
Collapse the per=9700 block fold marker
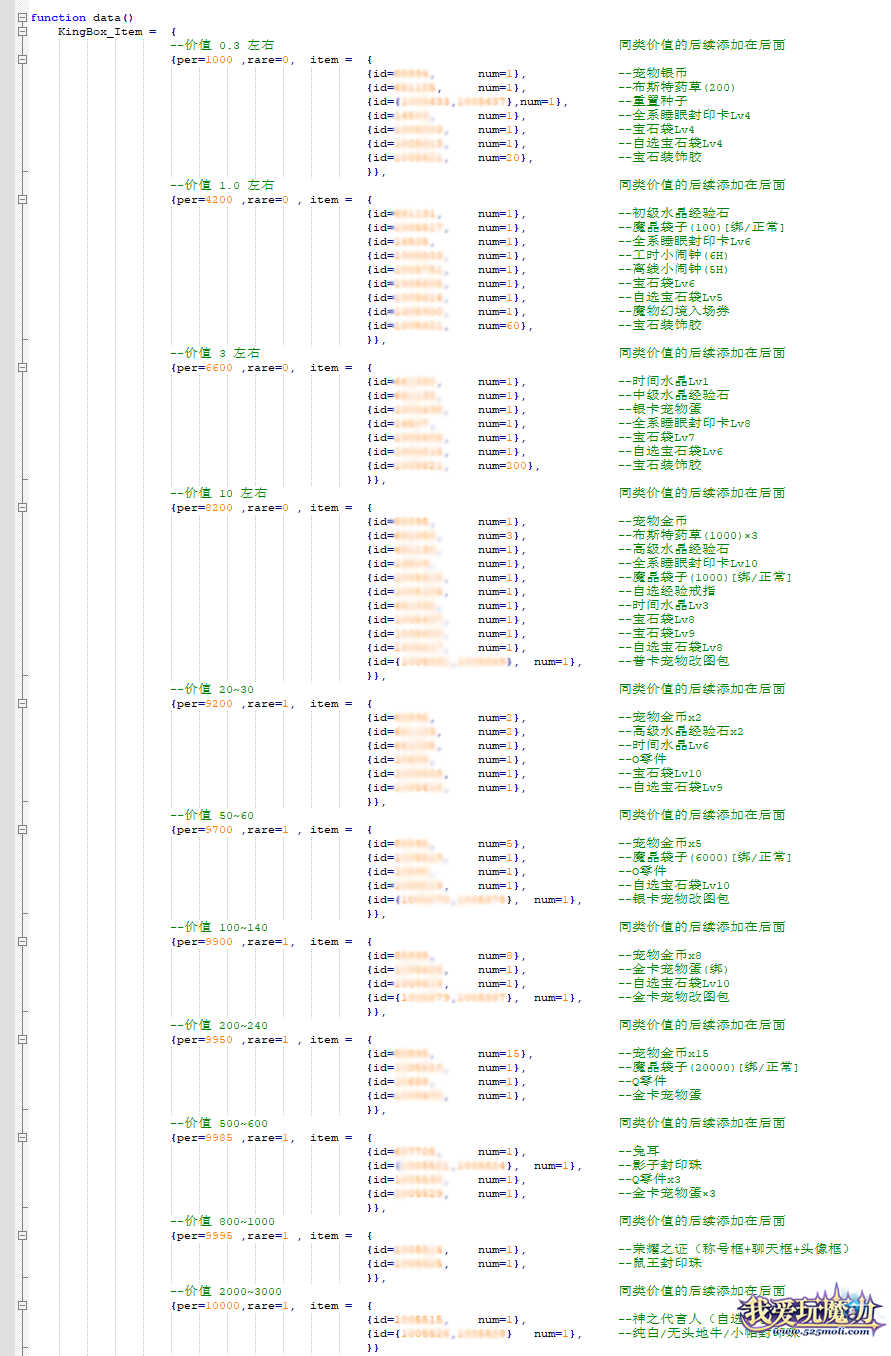22,830
